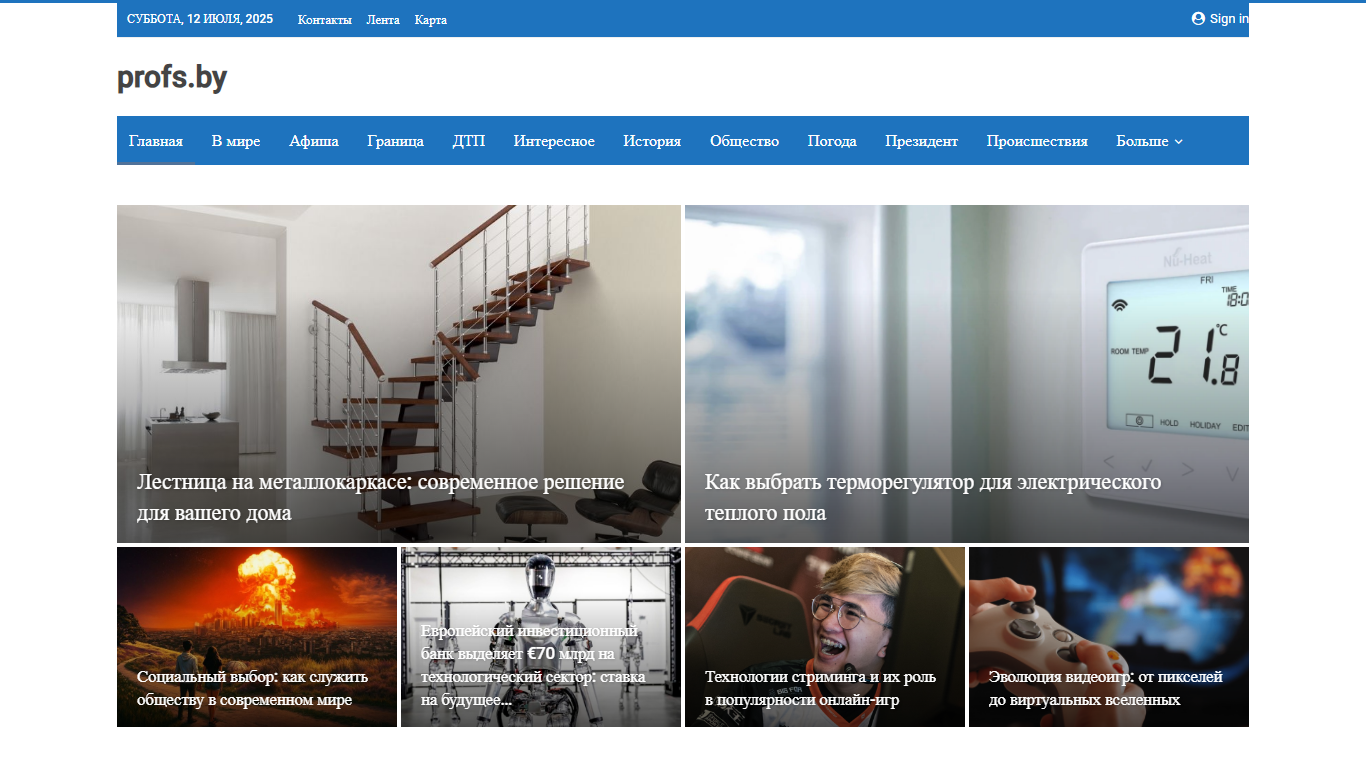
Task: Go to the Интересное section
Action: click(554, 141)
